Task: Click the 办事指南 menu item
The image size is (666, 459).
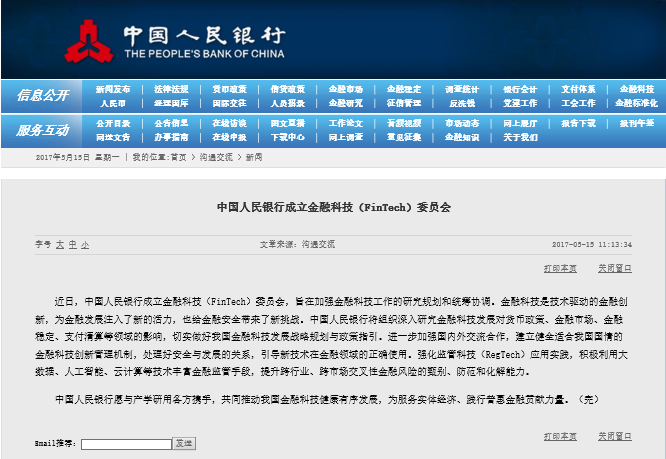Action: (x=171, y=138)
